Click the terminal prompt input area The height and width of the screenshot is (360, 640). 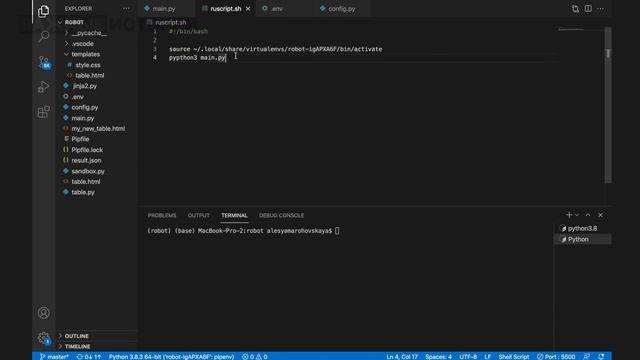(x=337, y=231)
